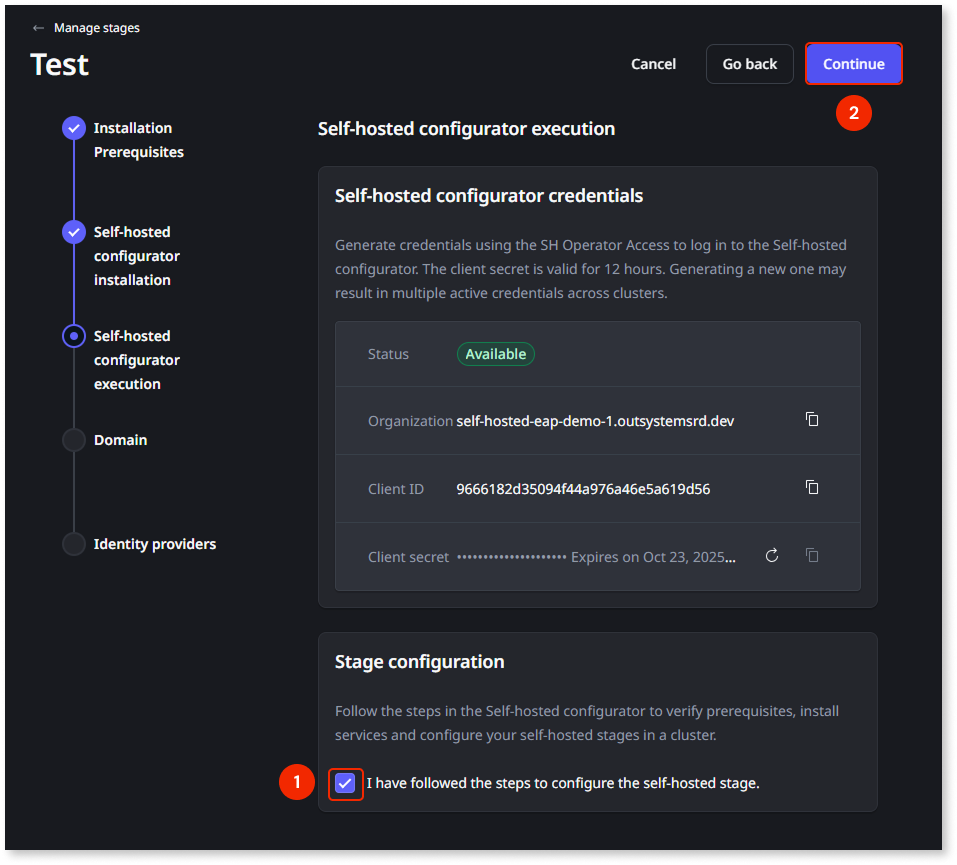957x865 pixels.
Task: Select the Domain step label
Action: point(120,440)
